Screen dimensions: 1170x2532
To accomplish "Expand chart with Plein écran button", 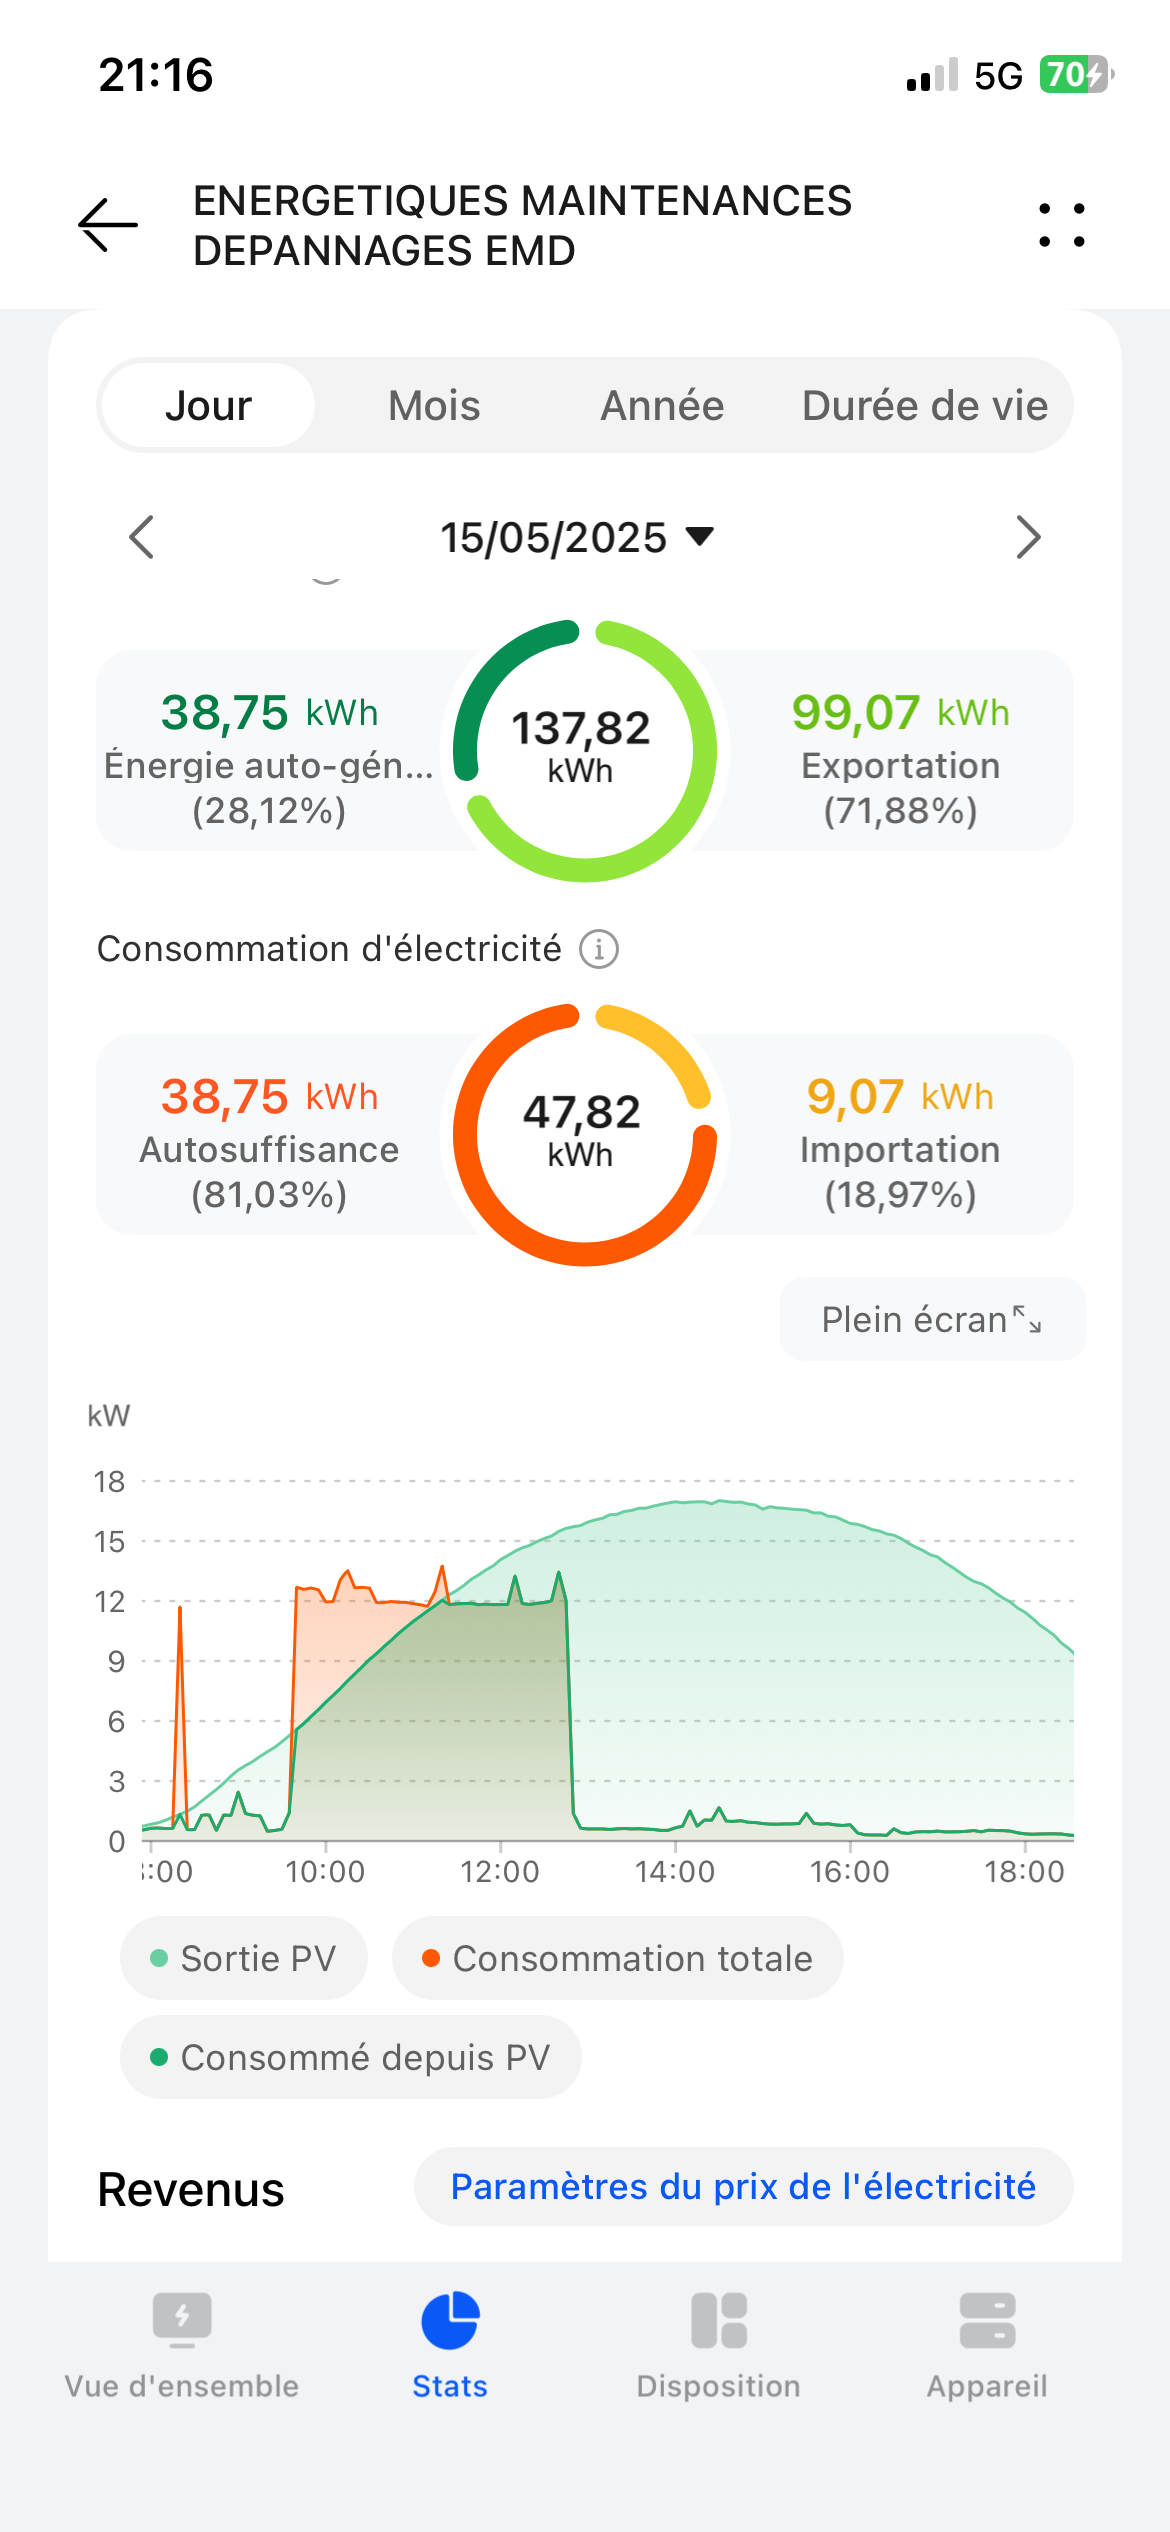I will (x=932, y=1319).
